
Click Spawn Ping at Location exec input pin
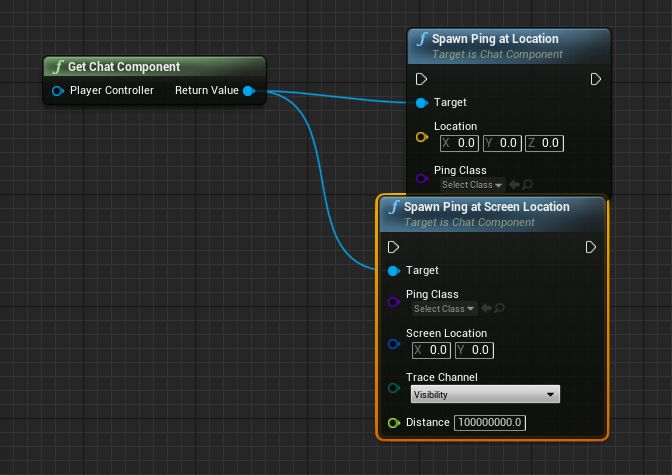[421, 79]
